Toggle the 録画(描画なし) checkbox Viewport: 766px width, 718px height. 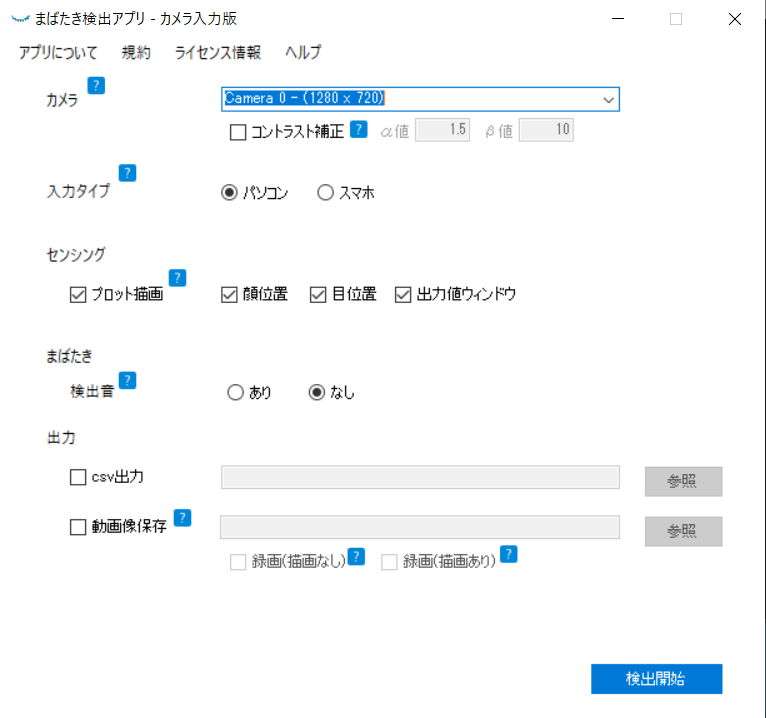pyautogui.click(x=238, y=562)
